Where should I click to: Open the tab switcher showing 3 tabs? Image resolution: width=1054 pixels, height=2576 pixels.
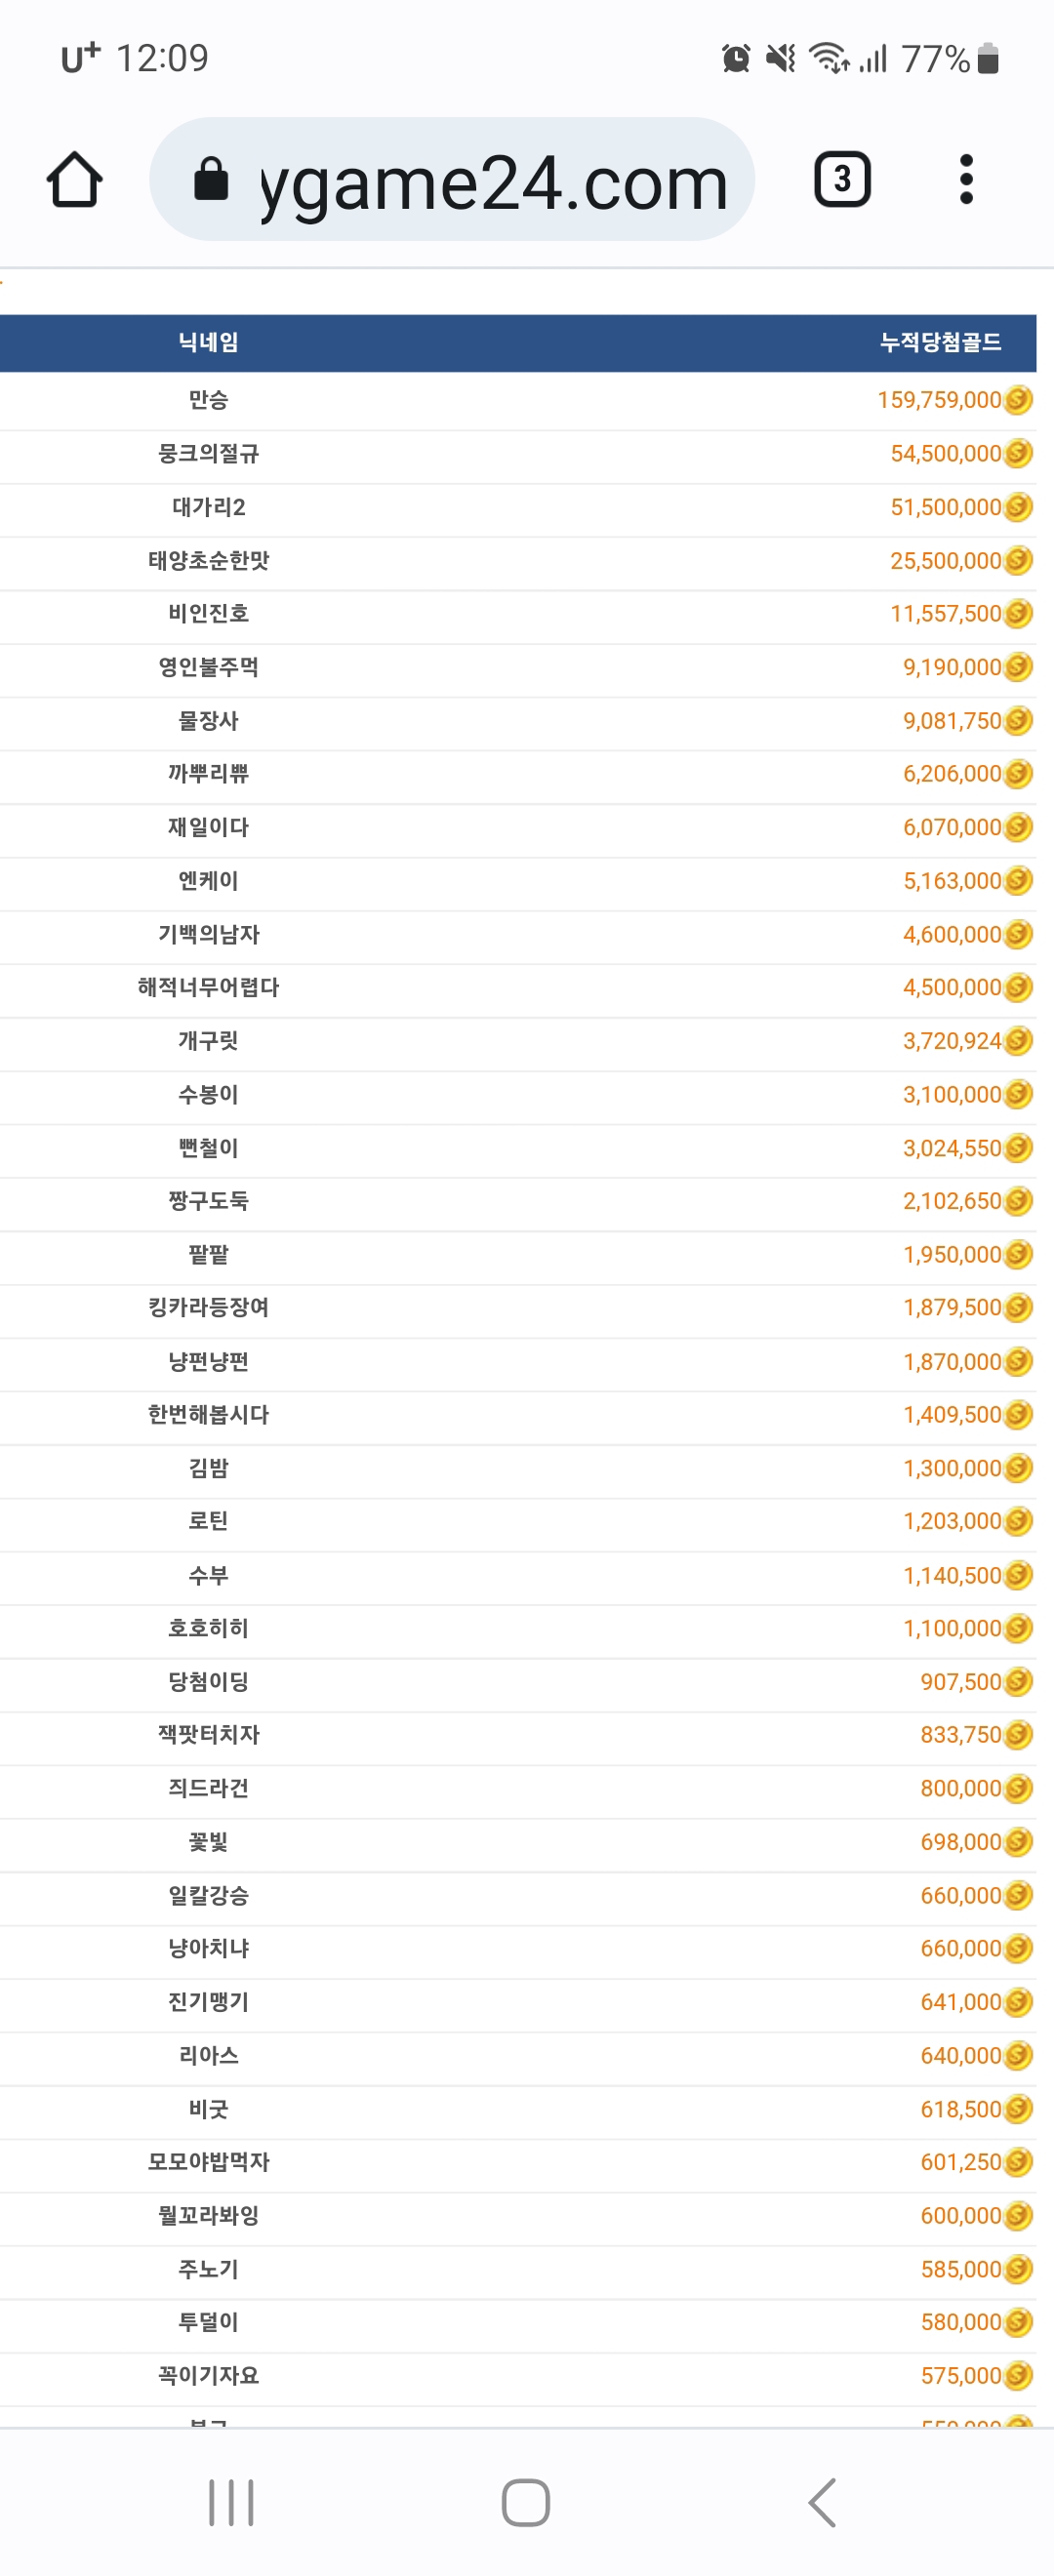[842, 180]
